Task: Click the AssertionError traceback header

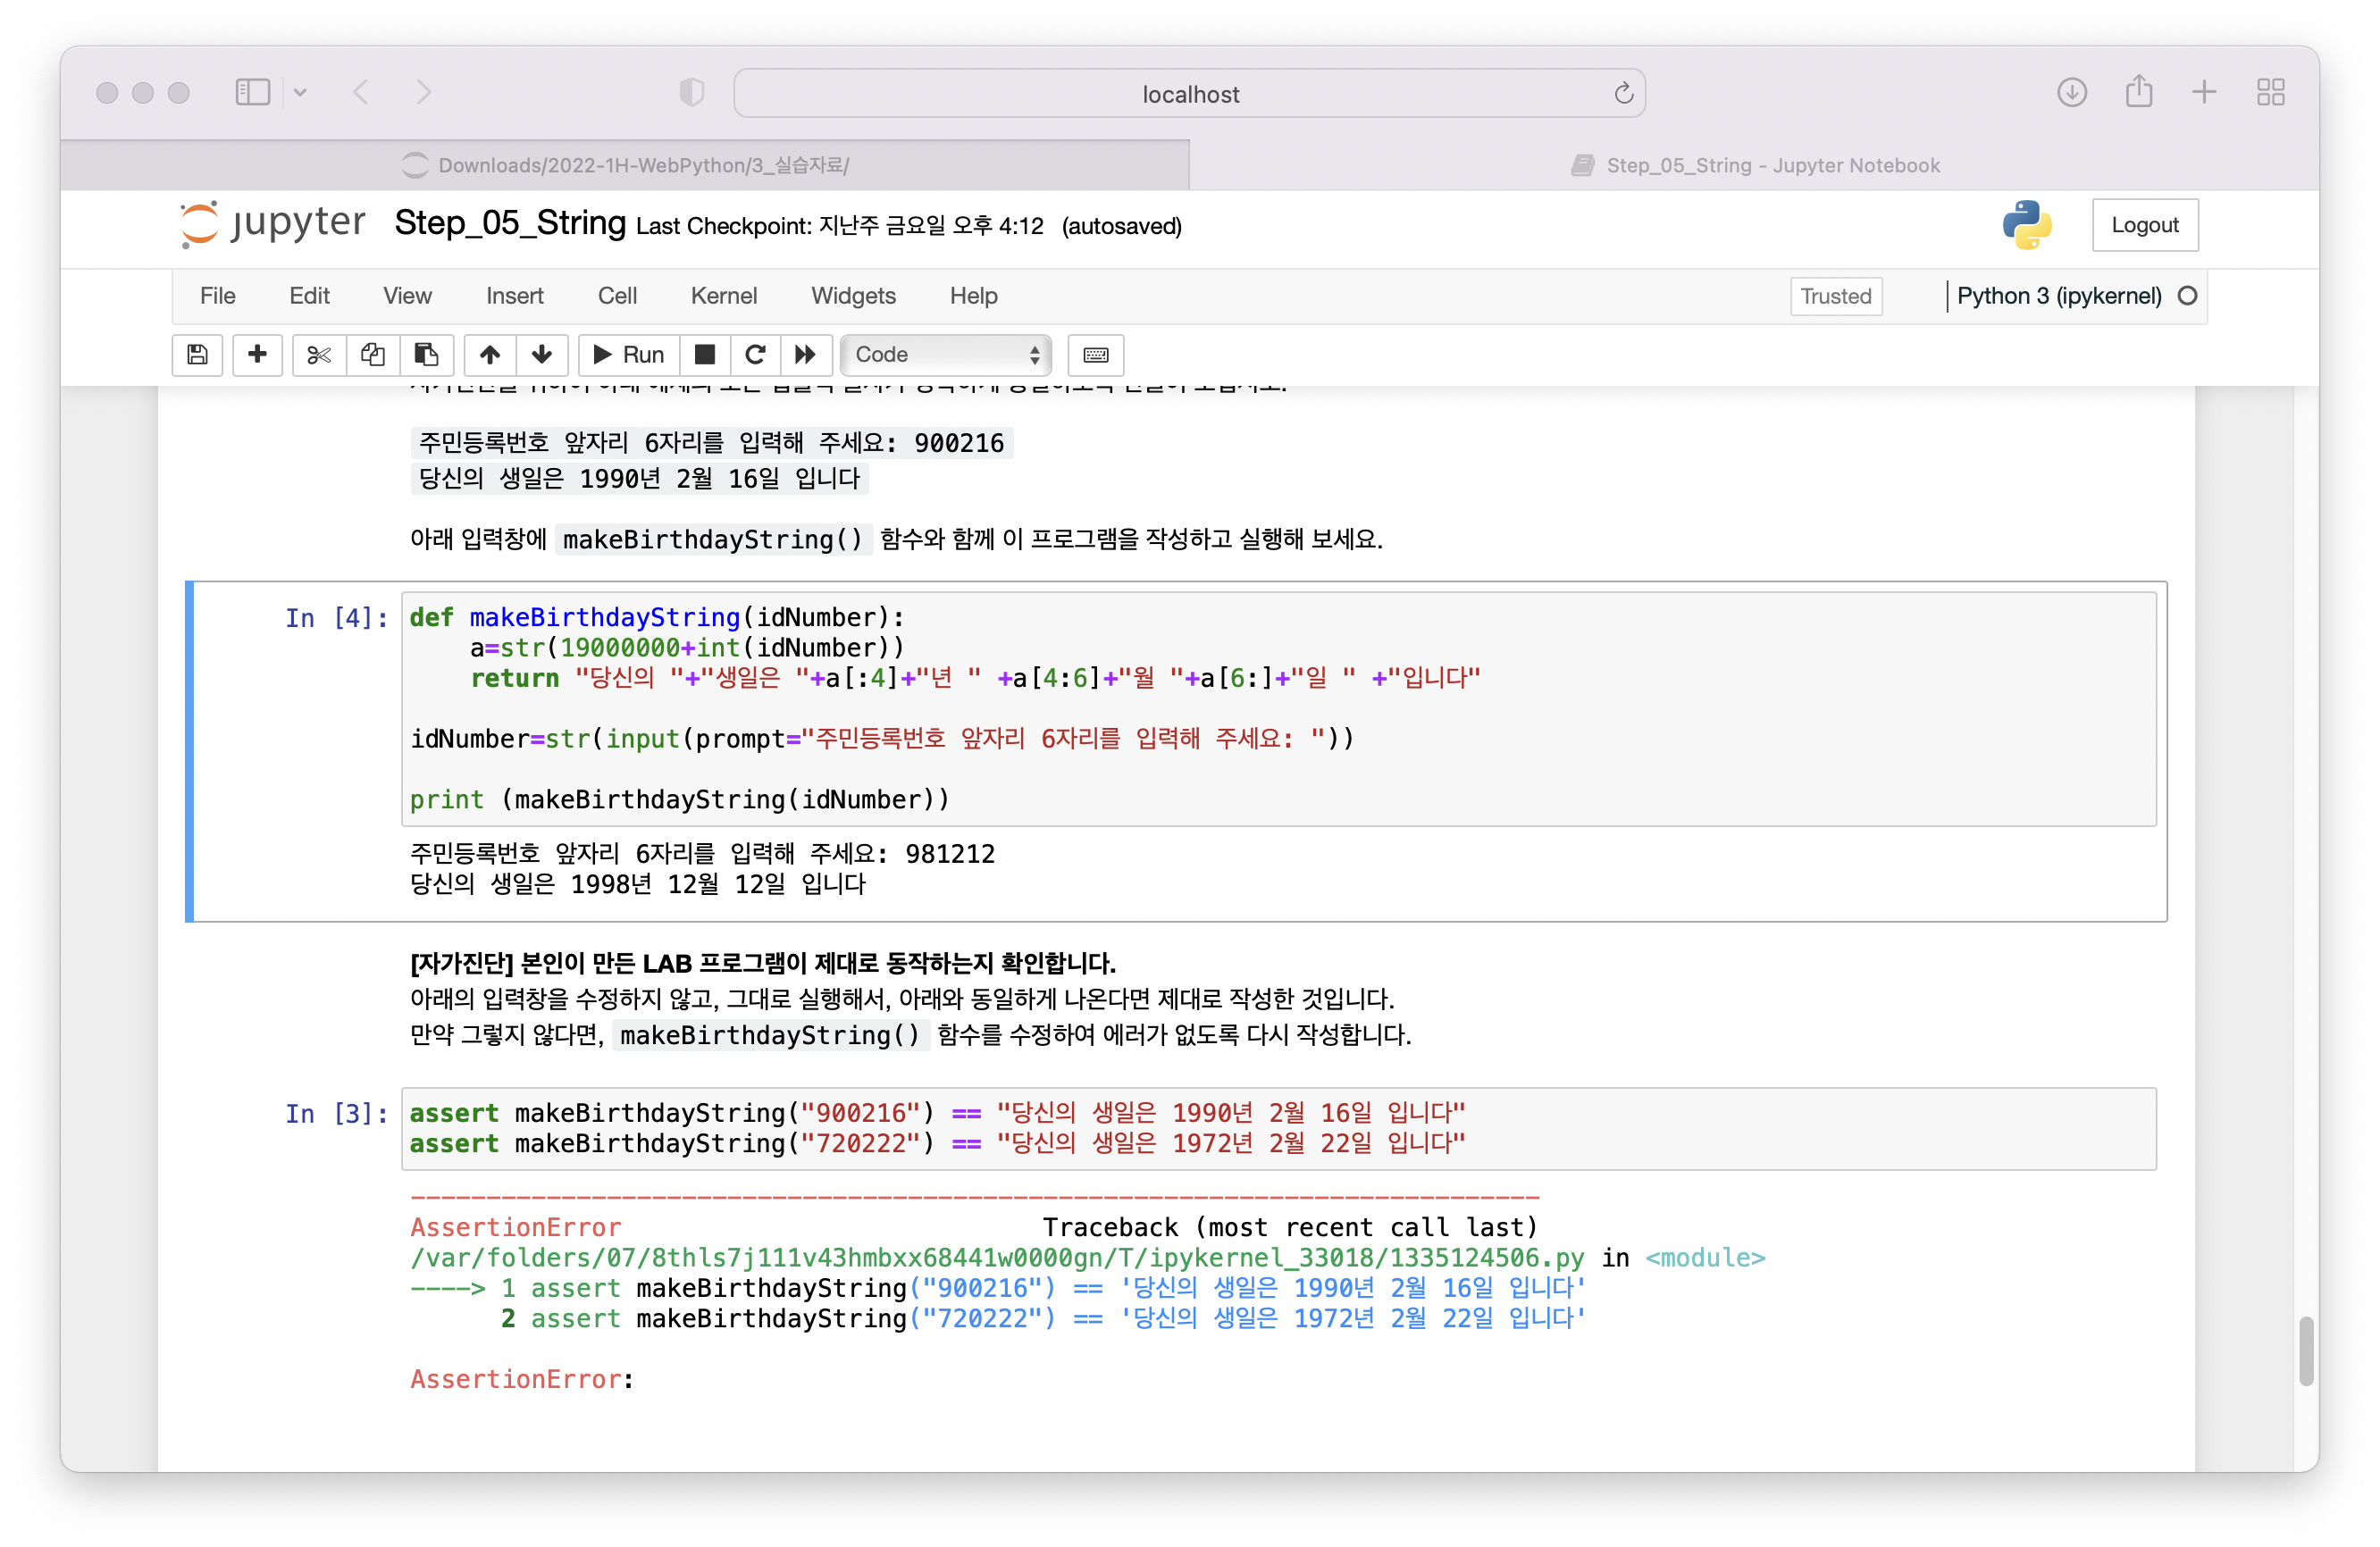Action: tap(974, 1228)
